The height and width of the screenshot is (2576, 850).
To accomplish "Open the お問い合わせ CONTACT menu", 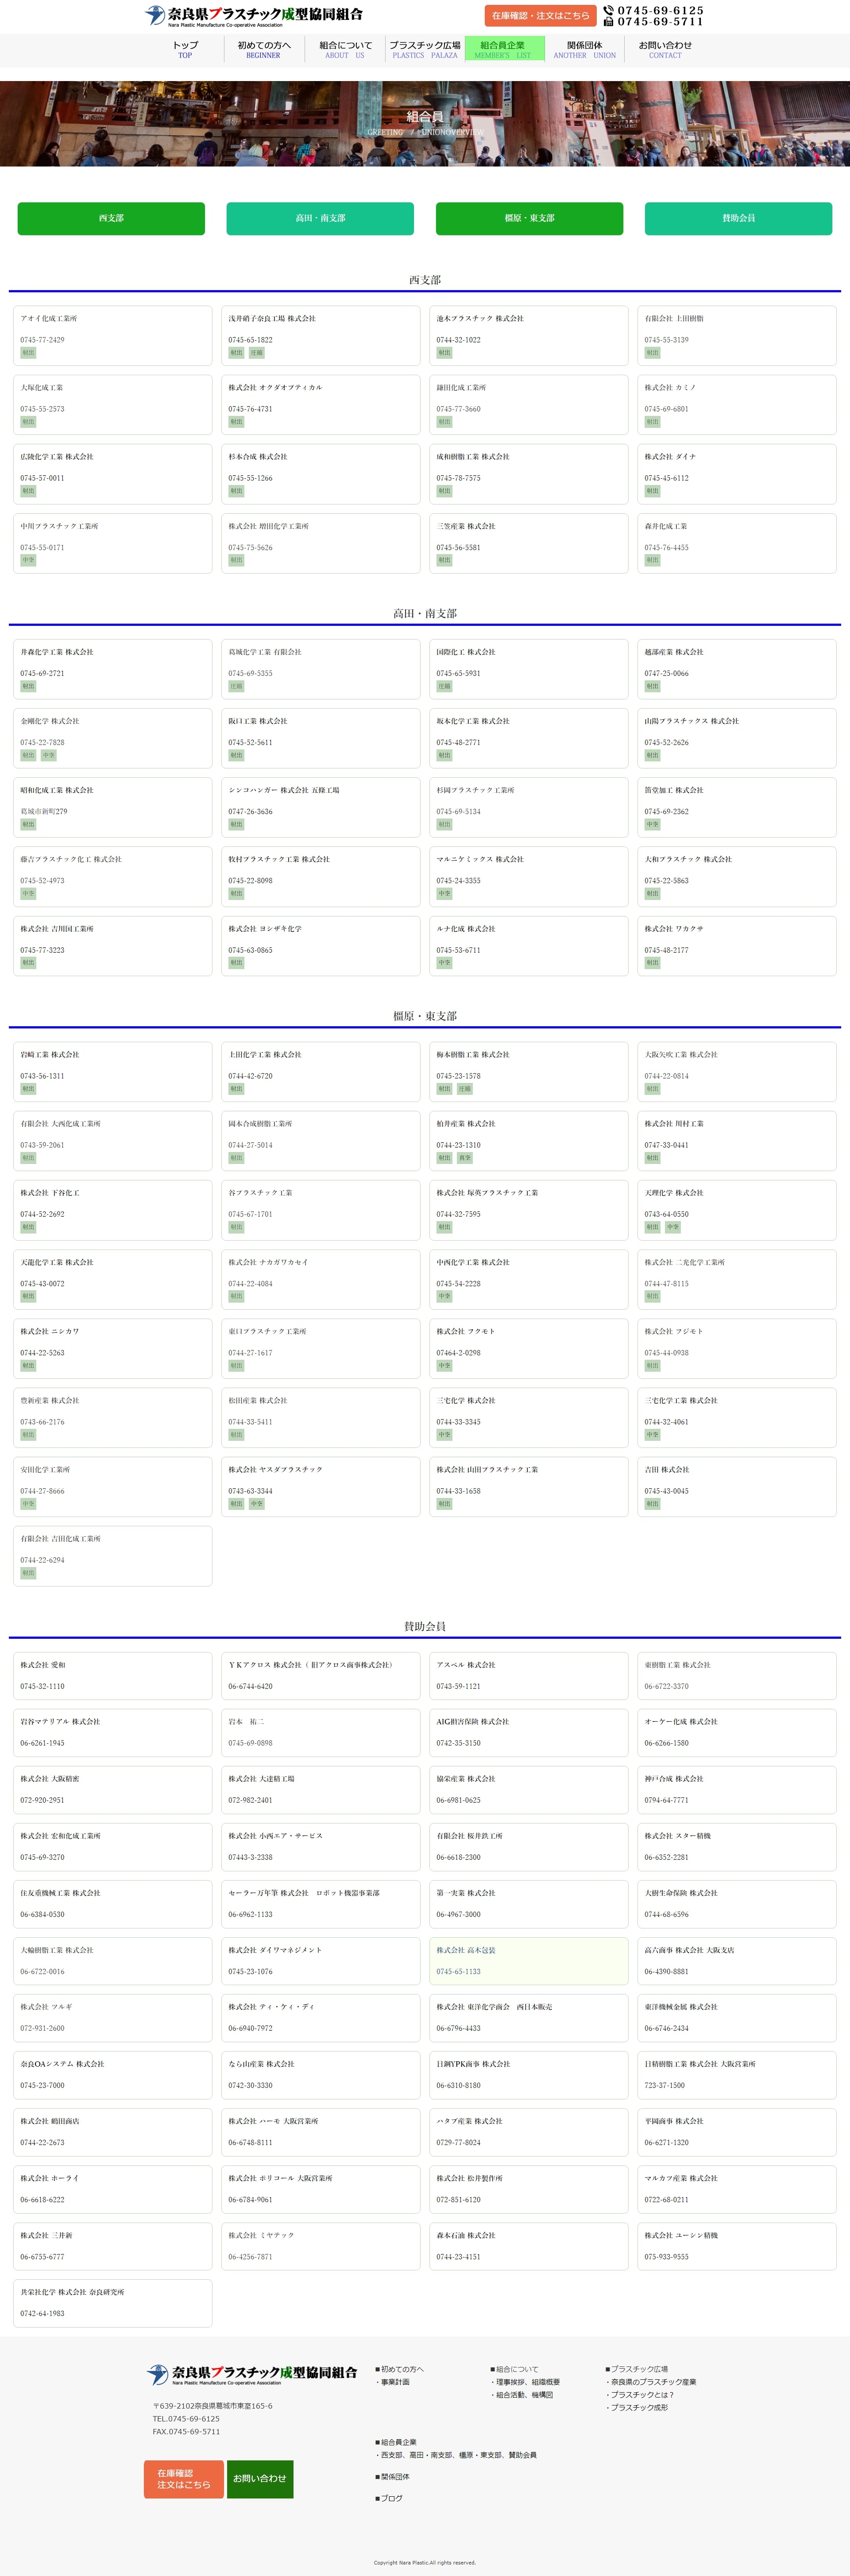I will [665, 49].
